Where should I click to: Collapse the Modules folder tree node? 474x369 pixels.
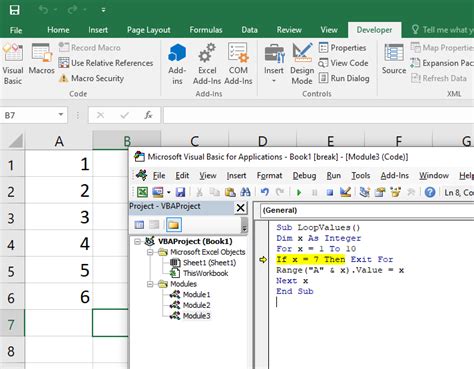[150, 284]
